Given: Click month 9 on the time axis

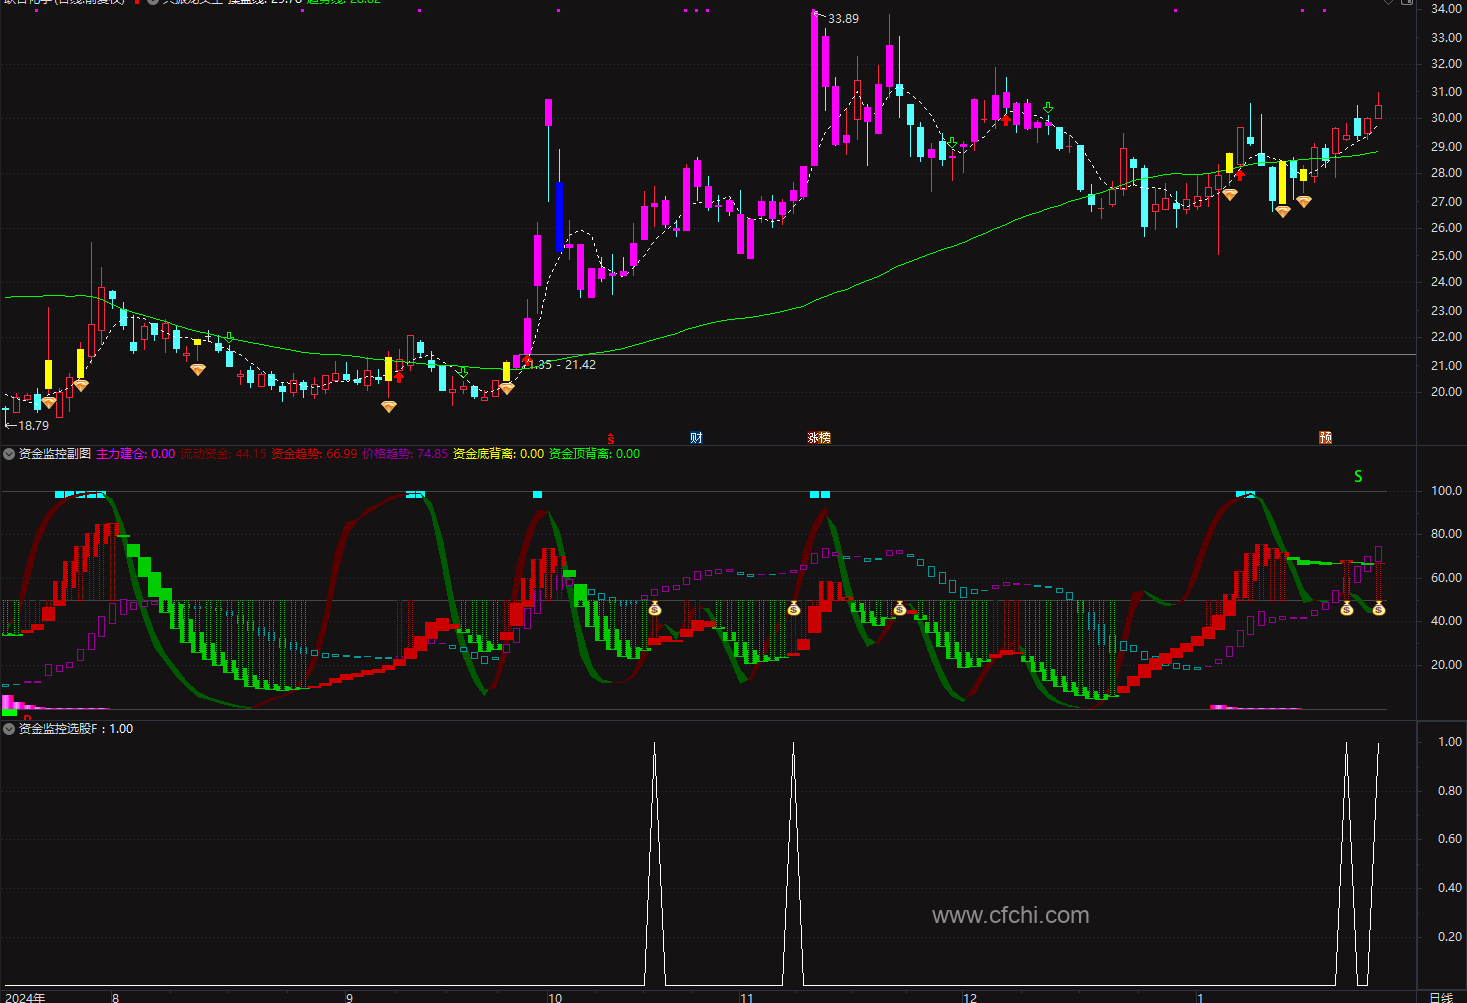Looking at the screenshot, I should pyautogui.click(x=349, y=997).
